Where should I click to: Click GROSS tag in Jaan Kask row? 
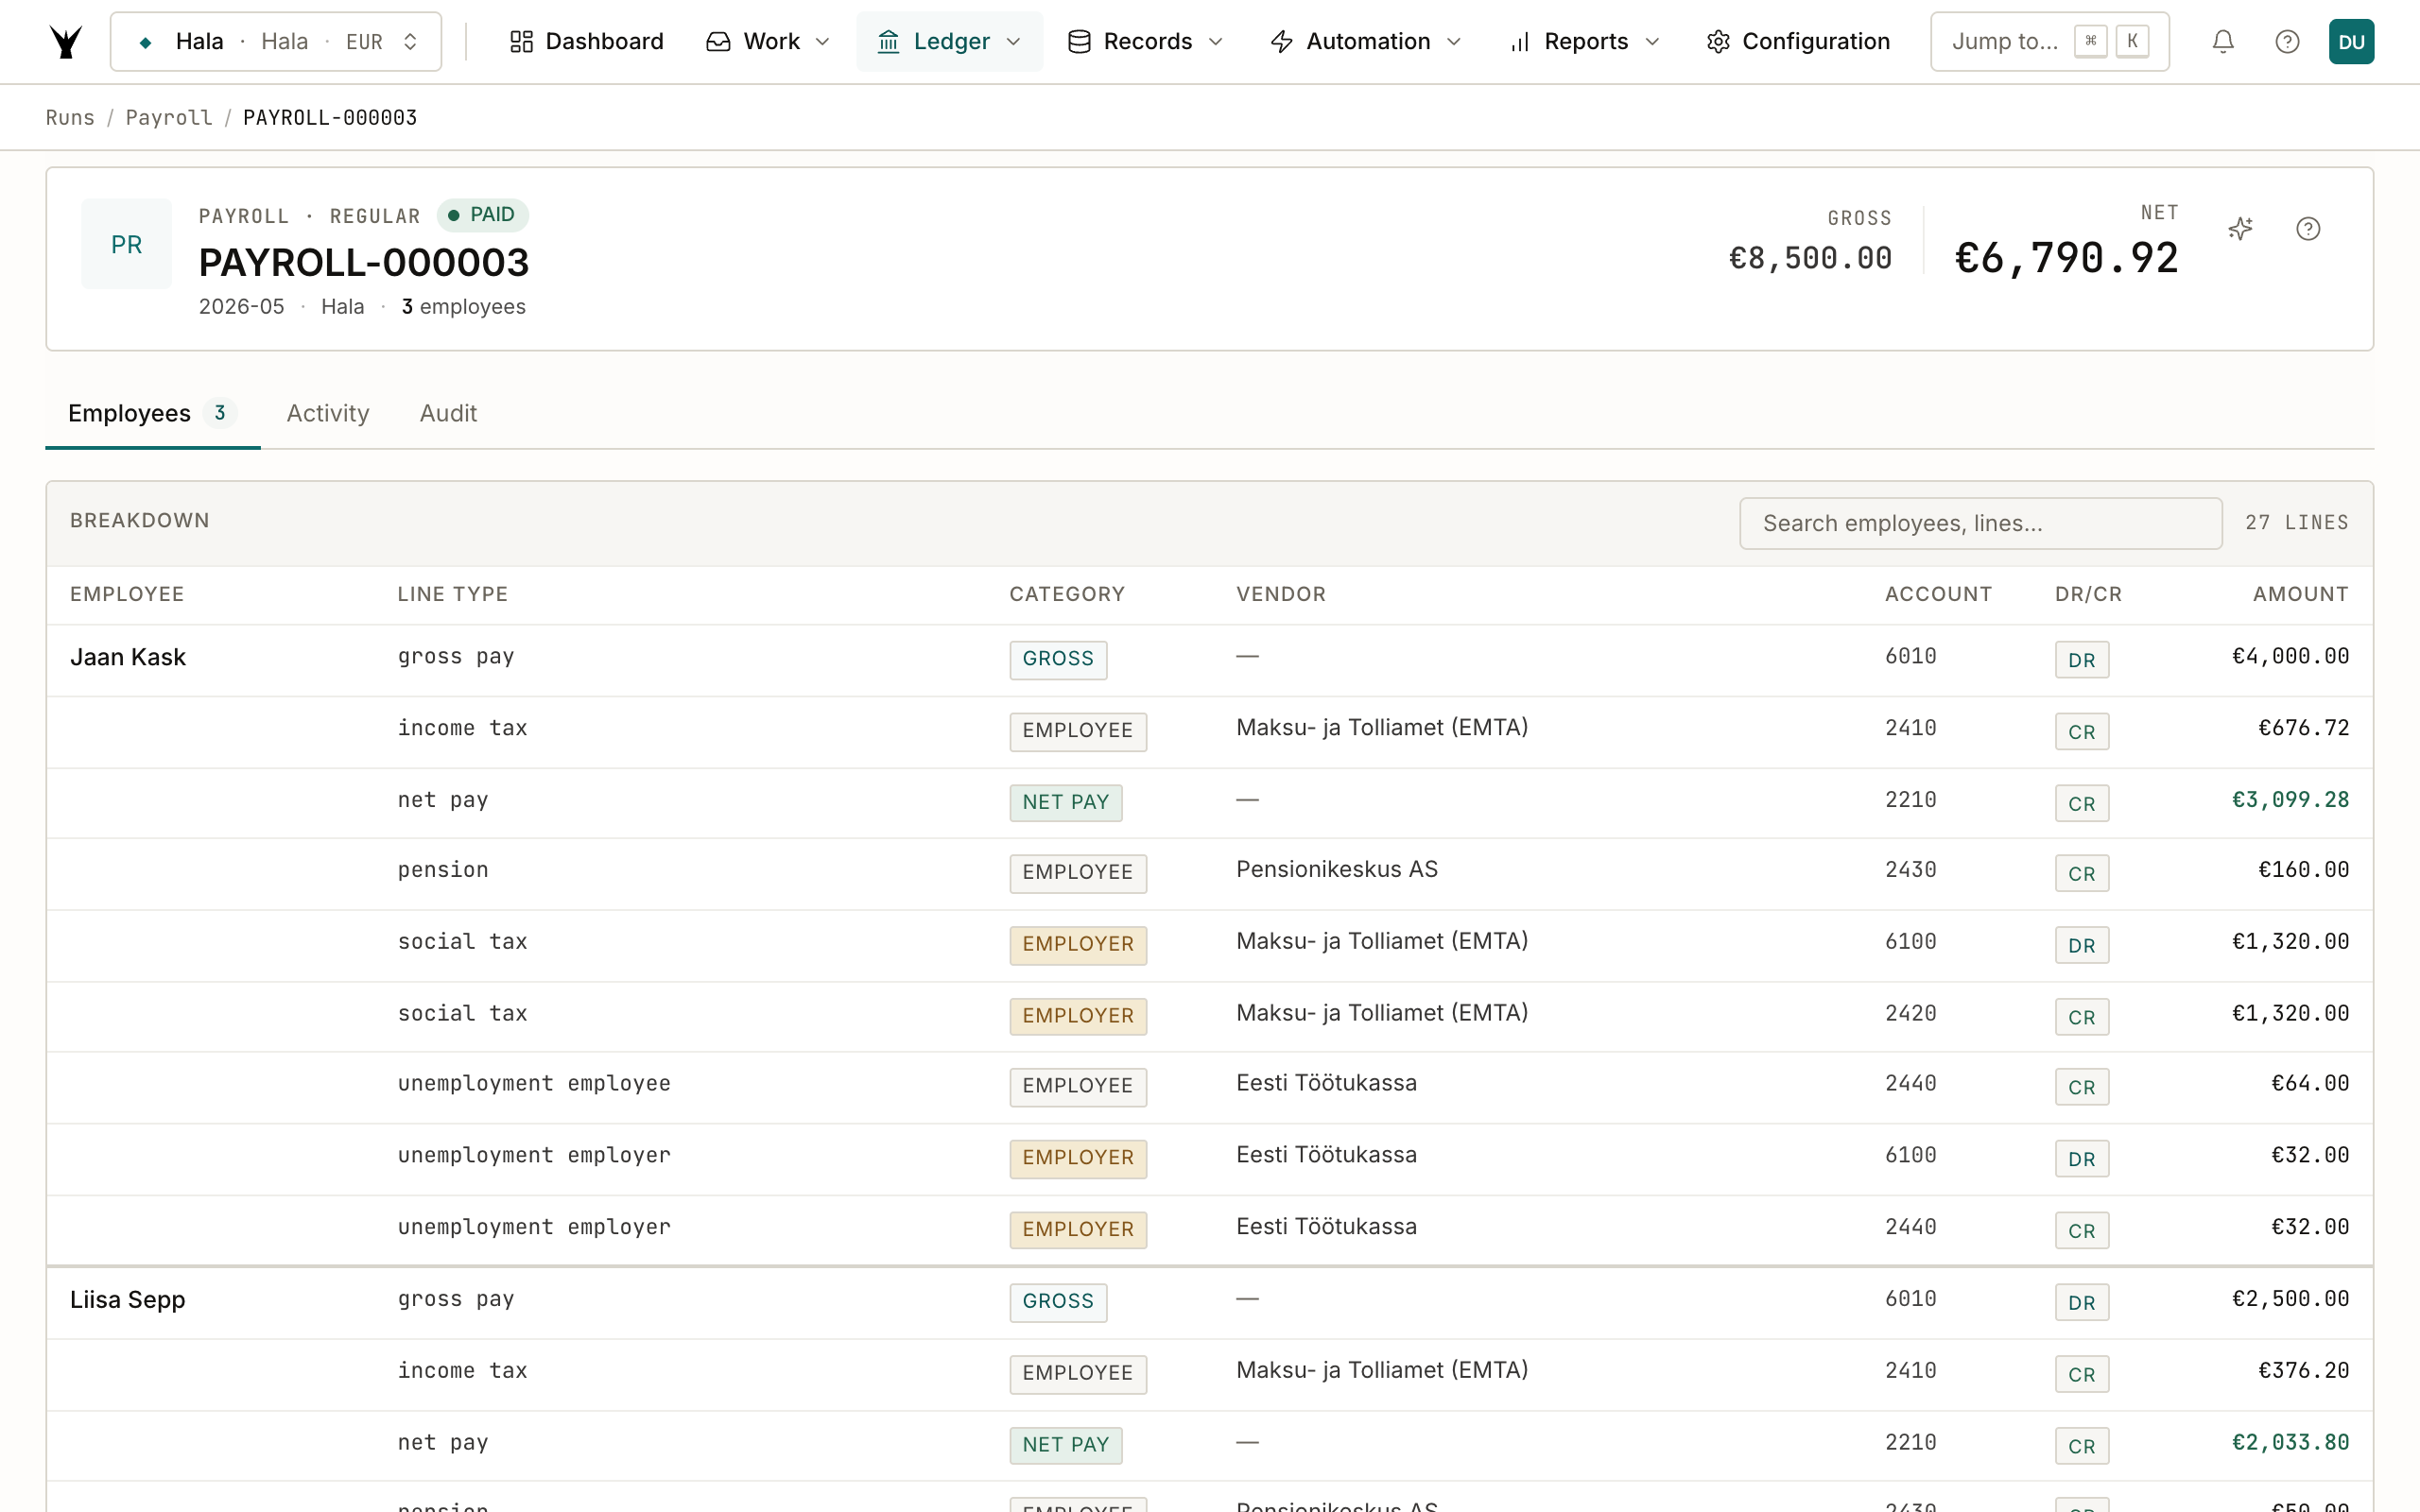(1058, 659)
